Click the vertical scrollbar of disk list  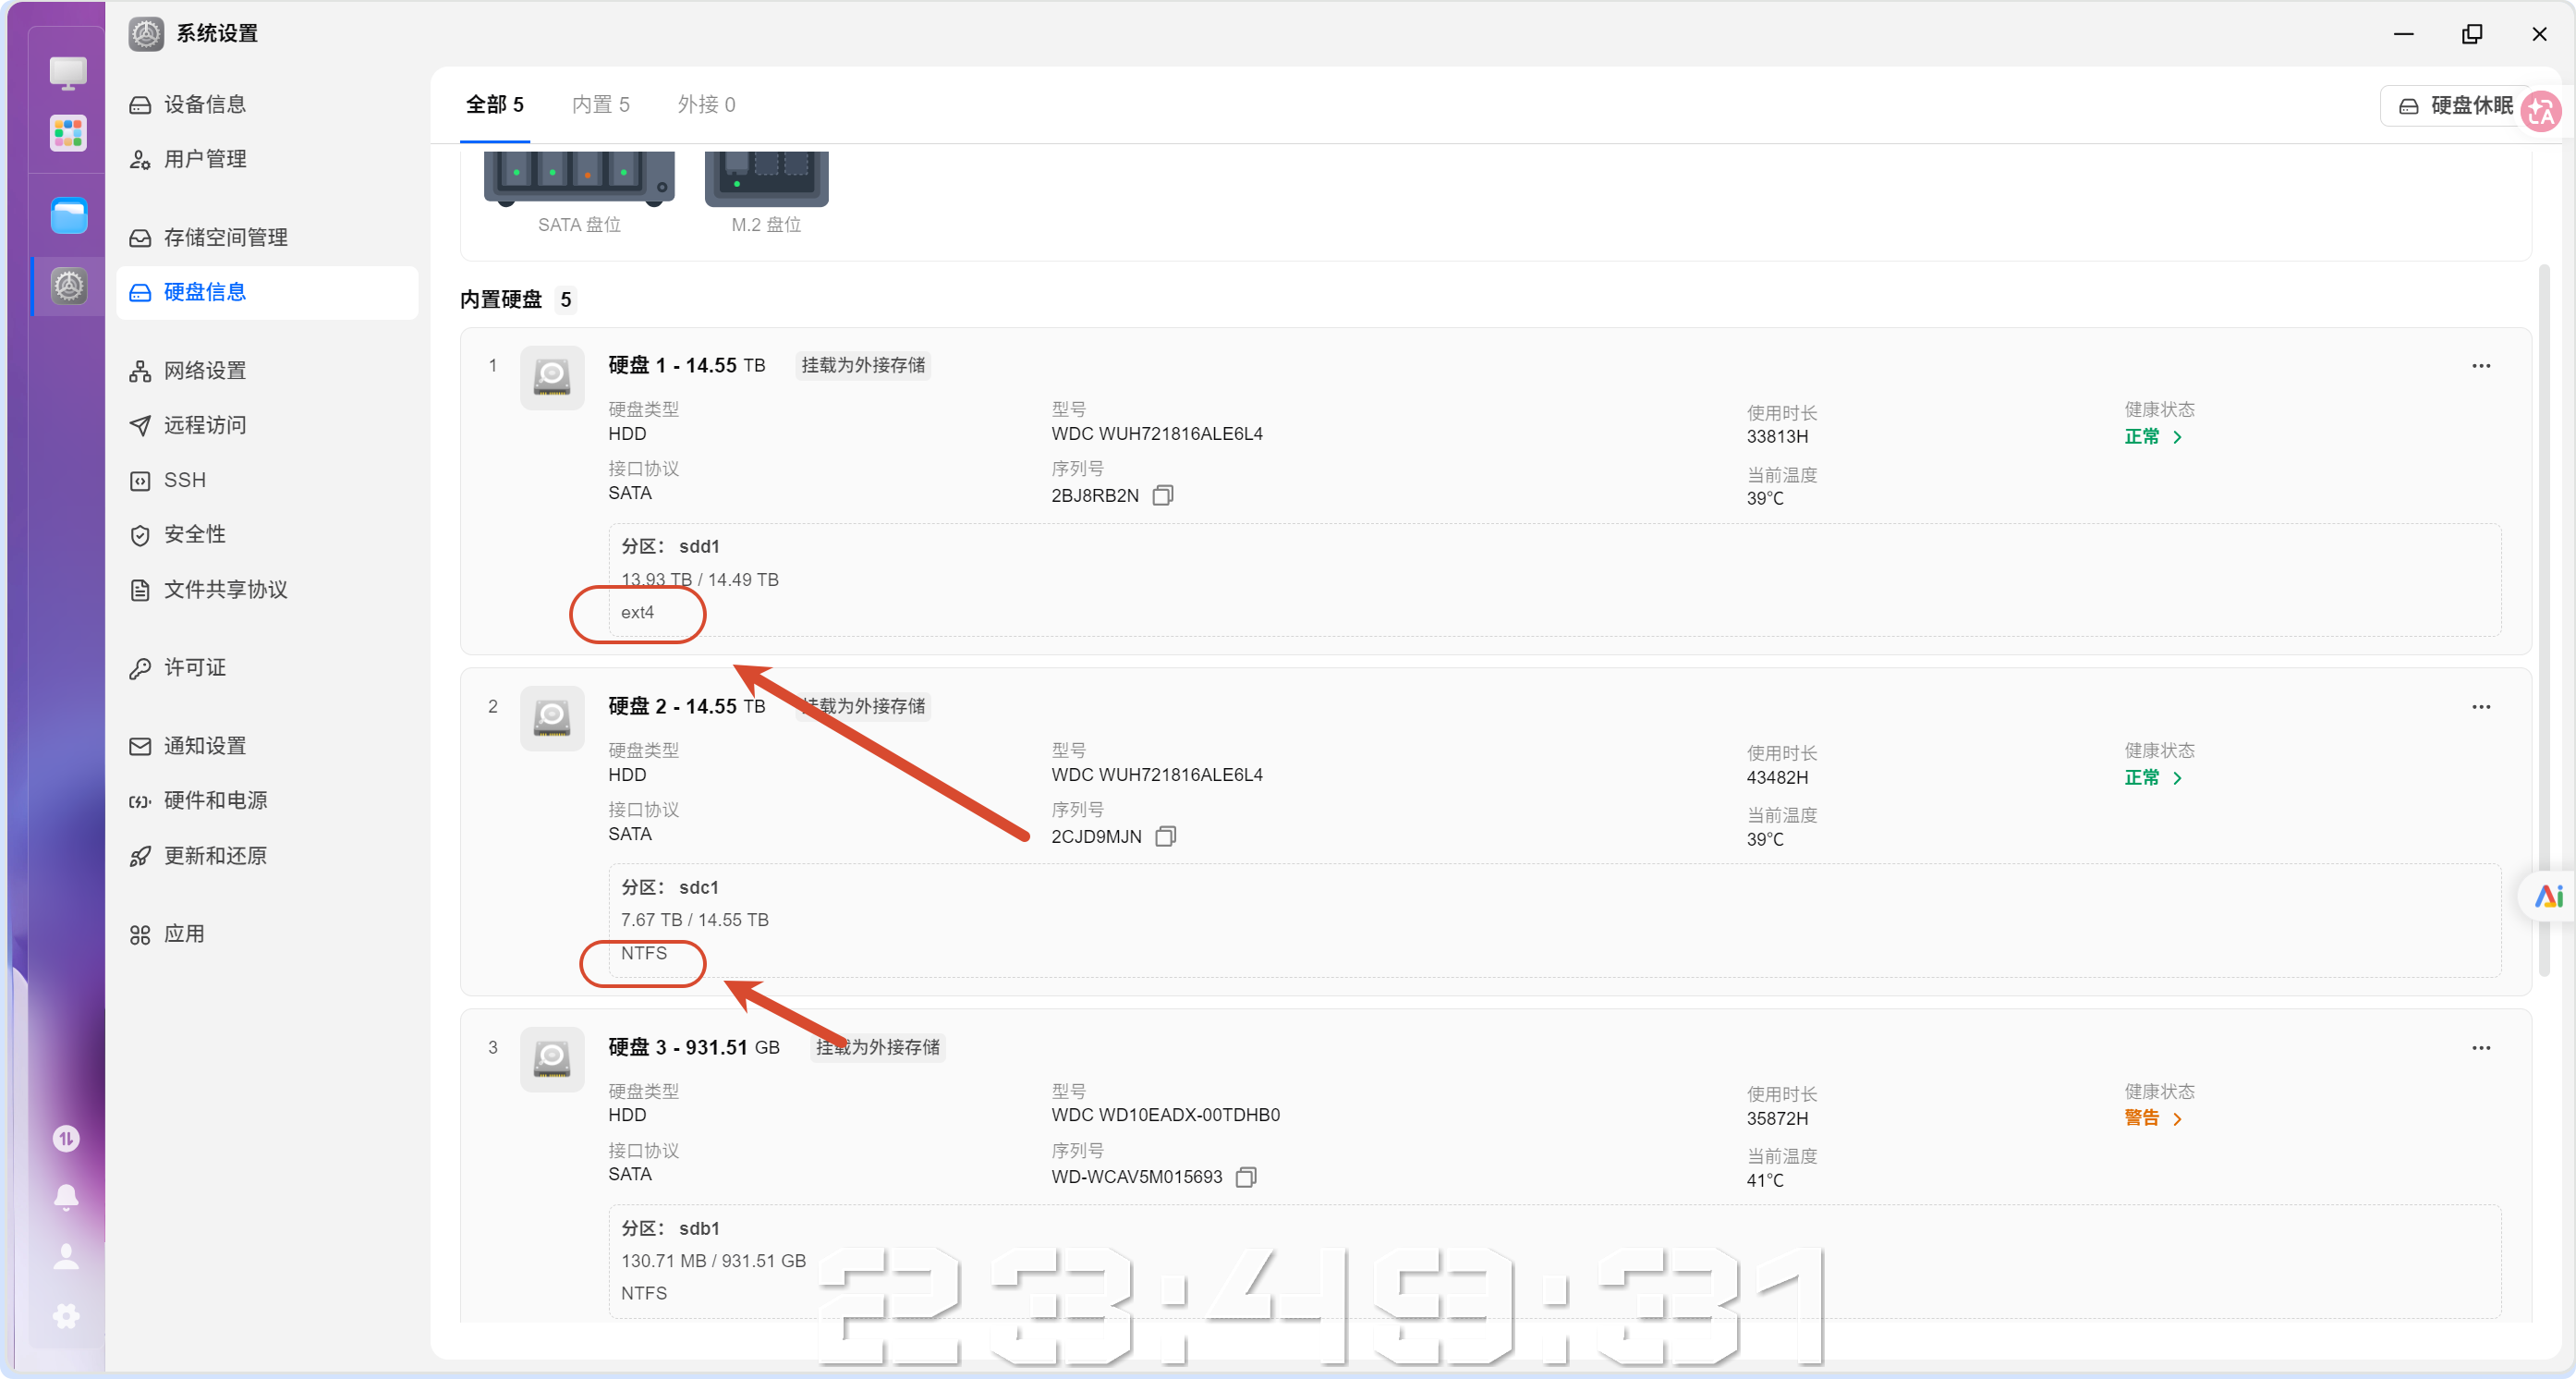coord(2544,620)
